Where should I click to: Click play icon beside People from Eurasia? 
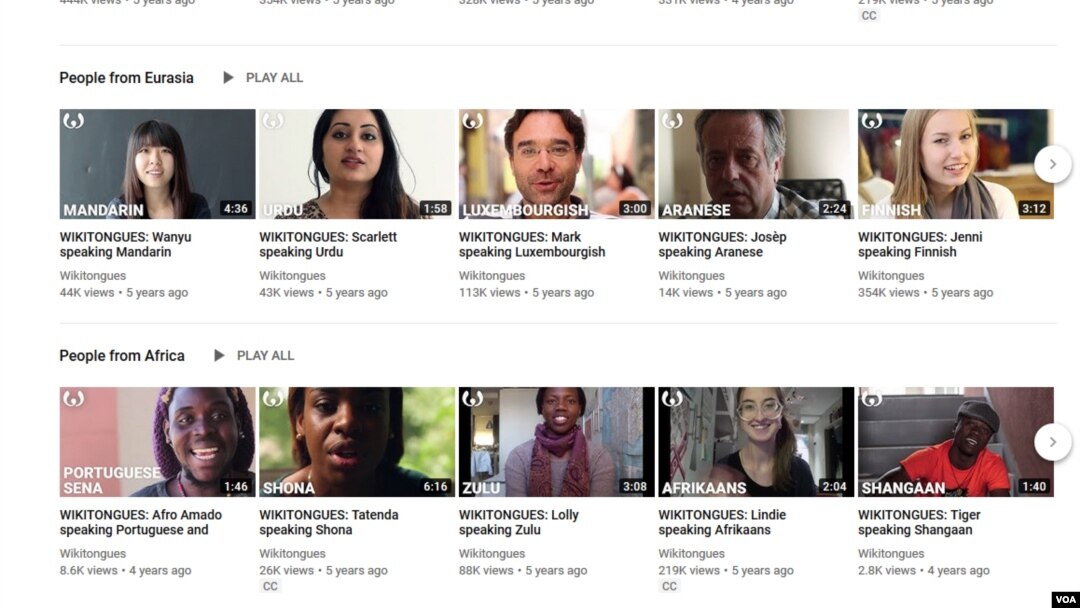pos(229,78)
